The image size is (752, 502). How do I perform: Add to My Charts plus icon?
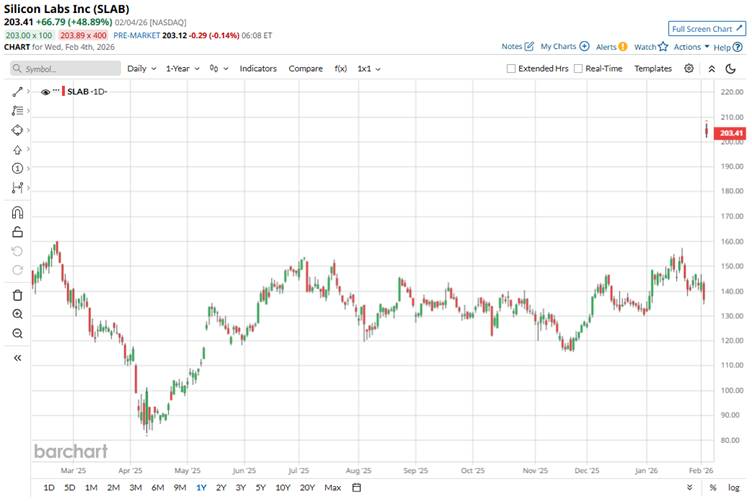[x=584, y=47]
